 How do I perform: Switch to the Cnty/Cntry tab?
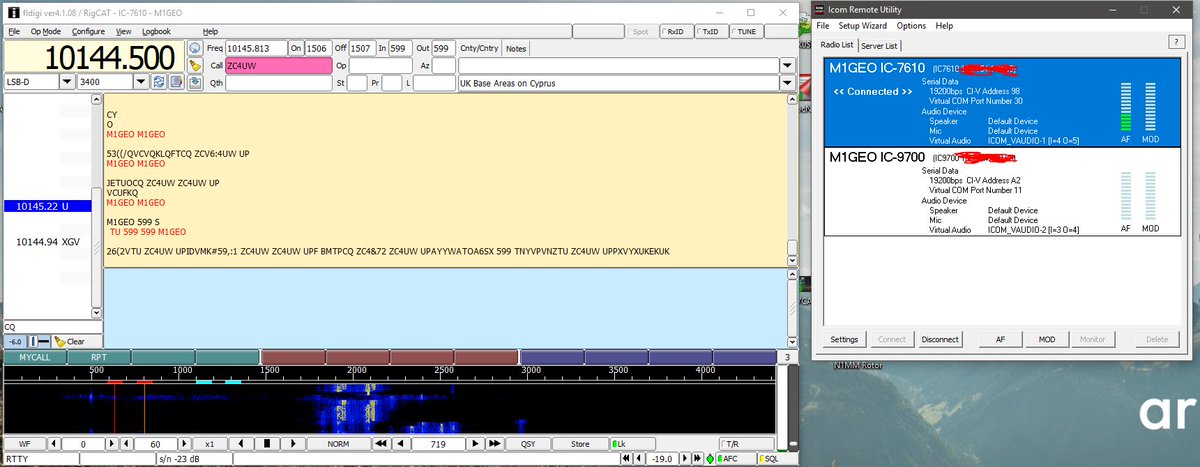pyautogui.click(x=479, y=48)
